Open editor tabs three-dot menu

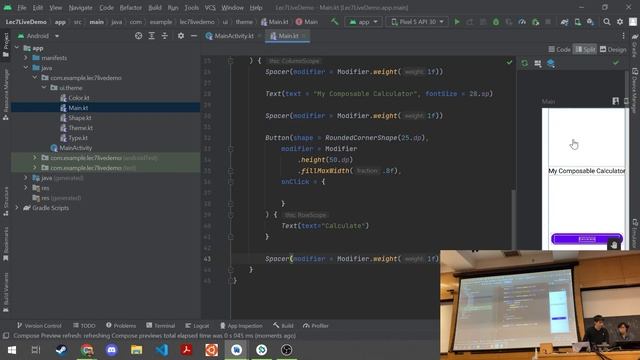click(623, 36)
